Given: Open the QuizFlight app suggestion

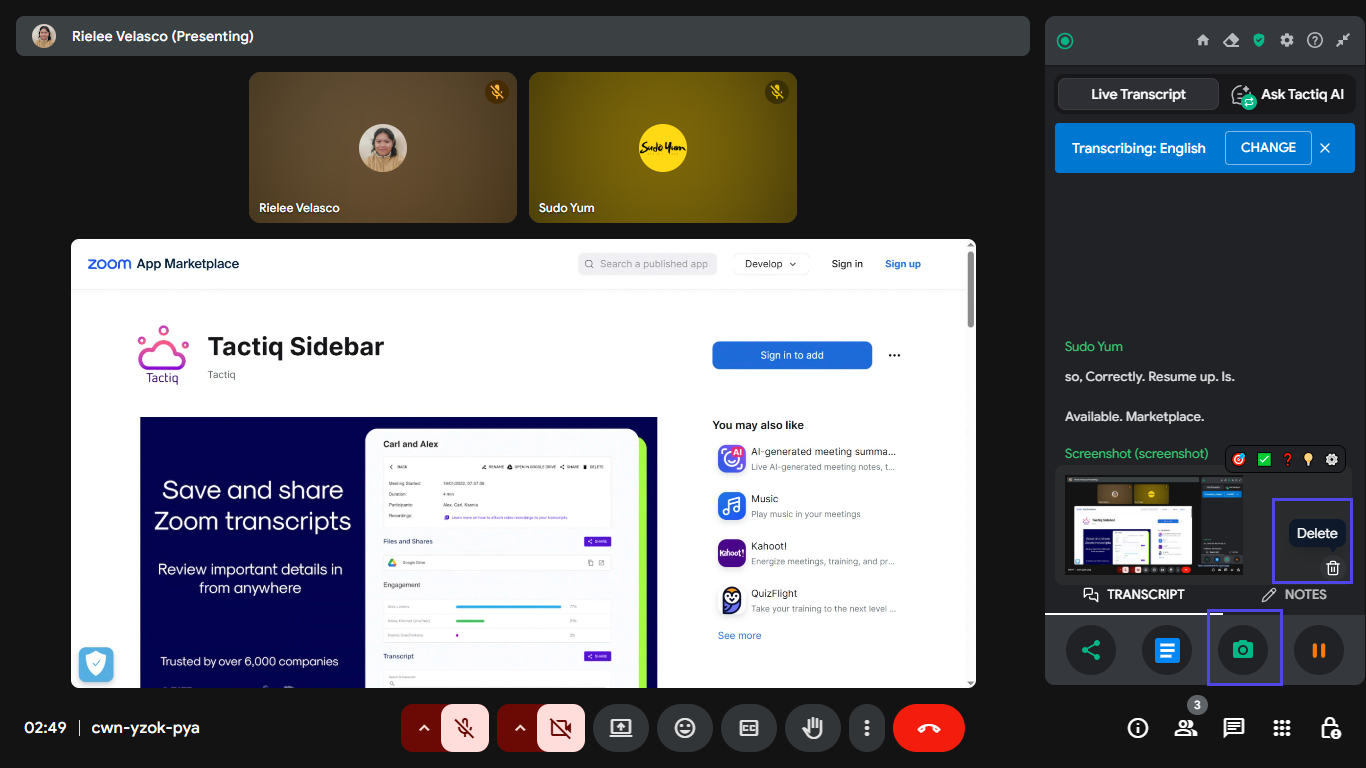Looking at the screenshot, I should point(808,600).
